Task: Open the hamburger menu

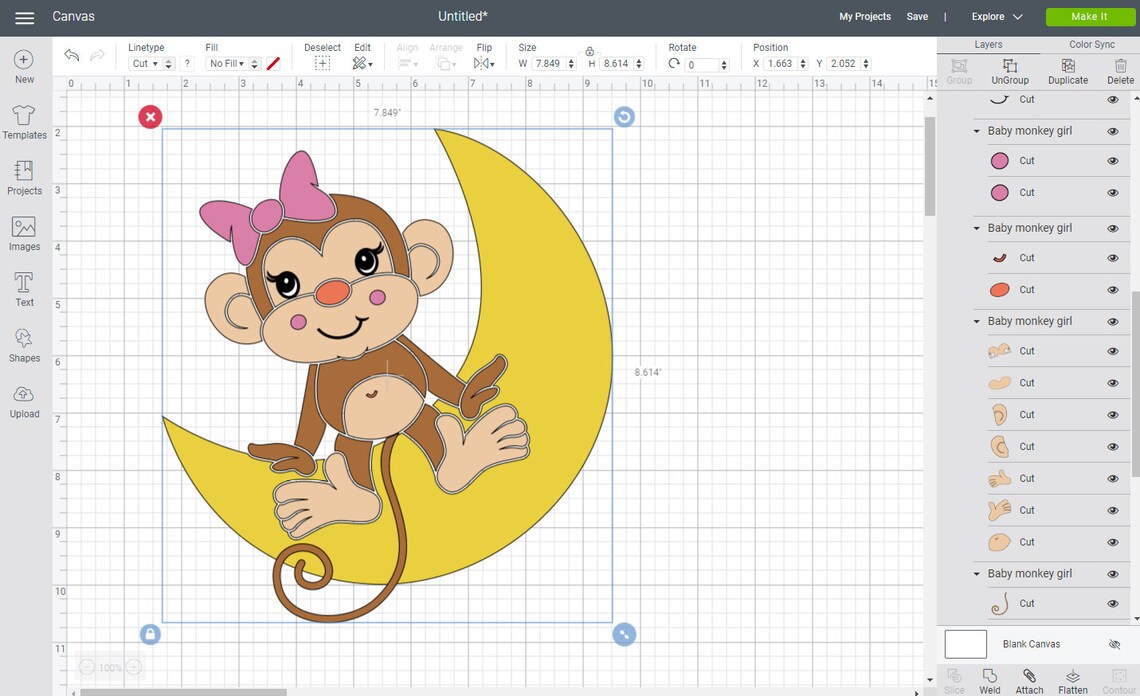Action: tap(23, 16)
